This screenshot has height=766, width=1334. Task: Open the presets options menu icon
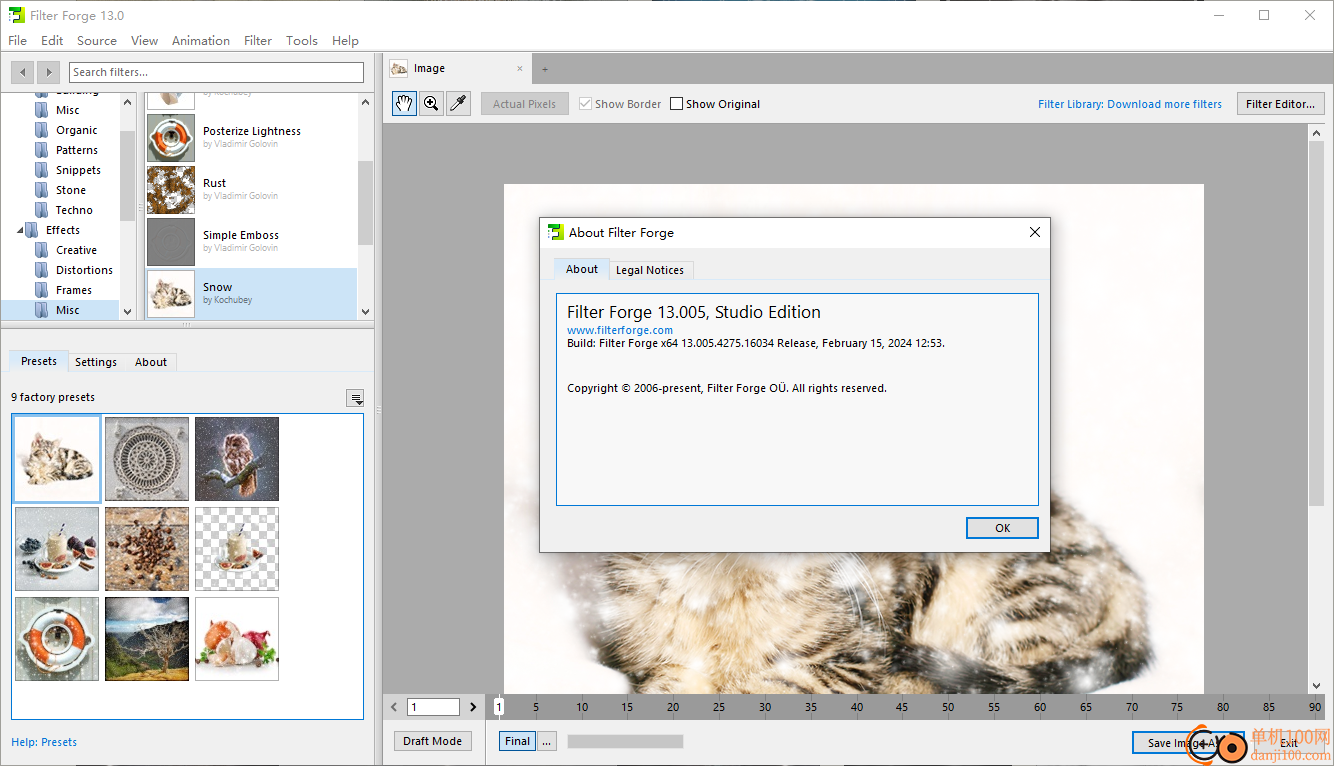355,398
